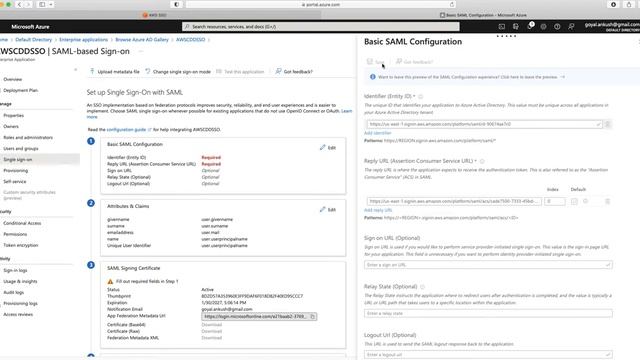
Task: Collapse left navigation menu chevron
Action: (x=76, y=70)
